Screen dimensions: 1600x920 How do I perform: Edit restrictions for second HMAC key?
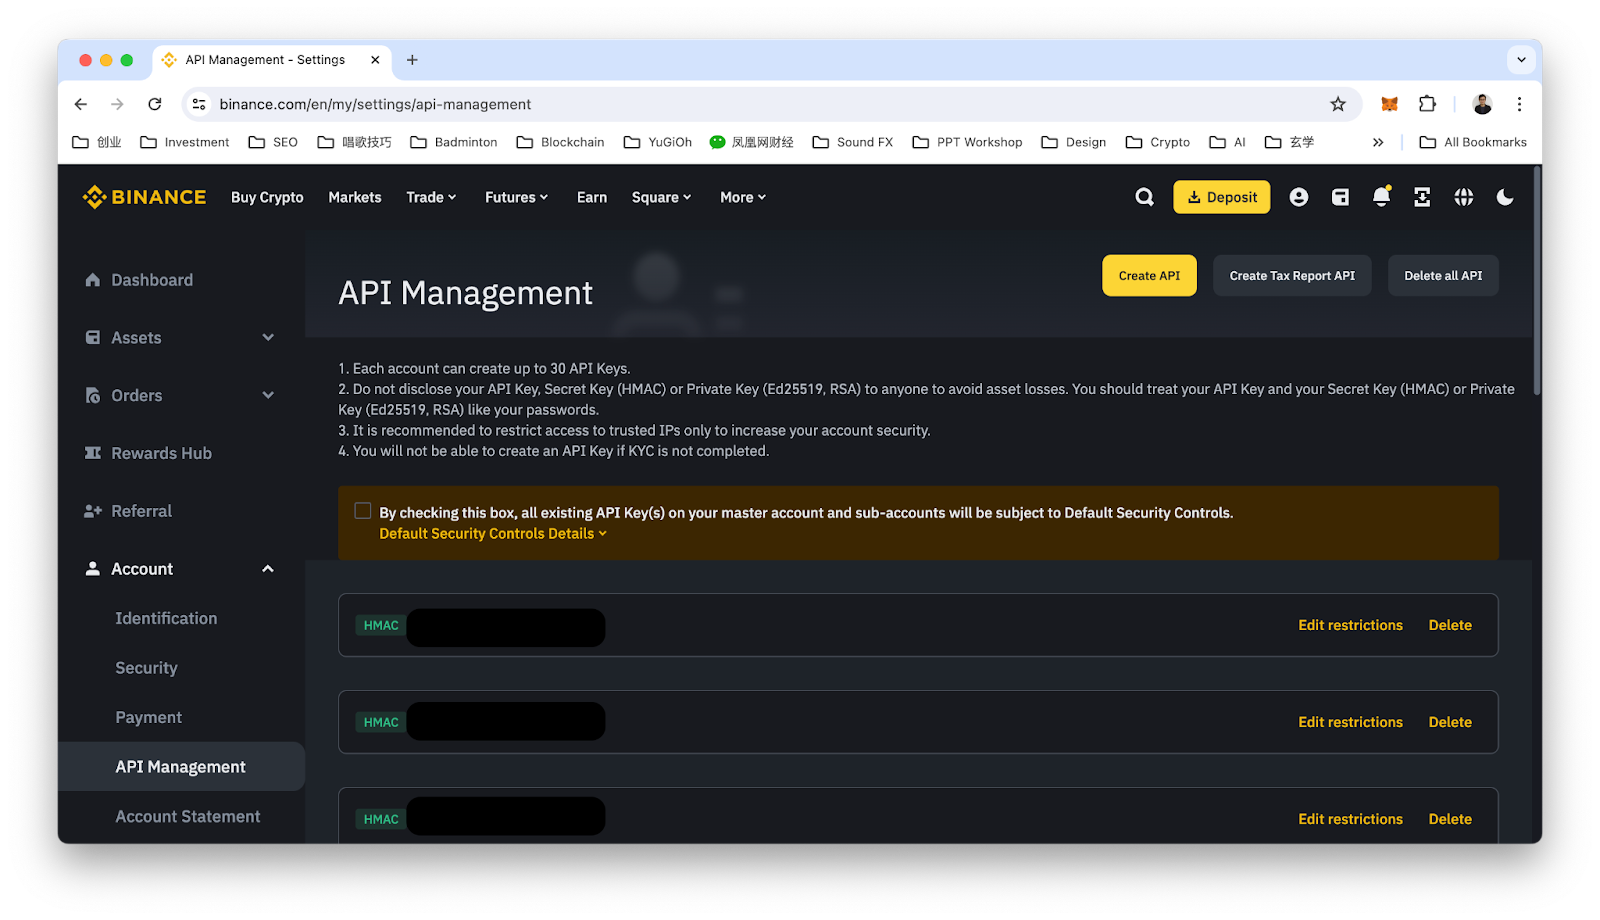click(1350, 722)
